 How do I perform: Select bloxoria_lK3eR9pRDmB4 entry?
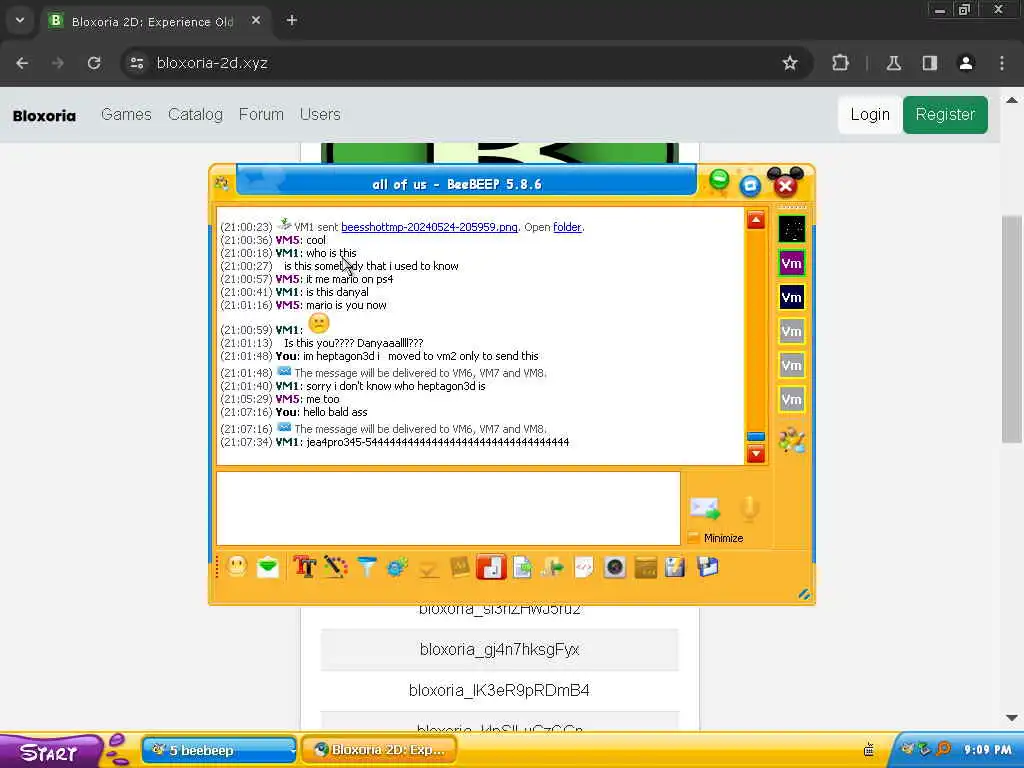(x=500, y=690)
